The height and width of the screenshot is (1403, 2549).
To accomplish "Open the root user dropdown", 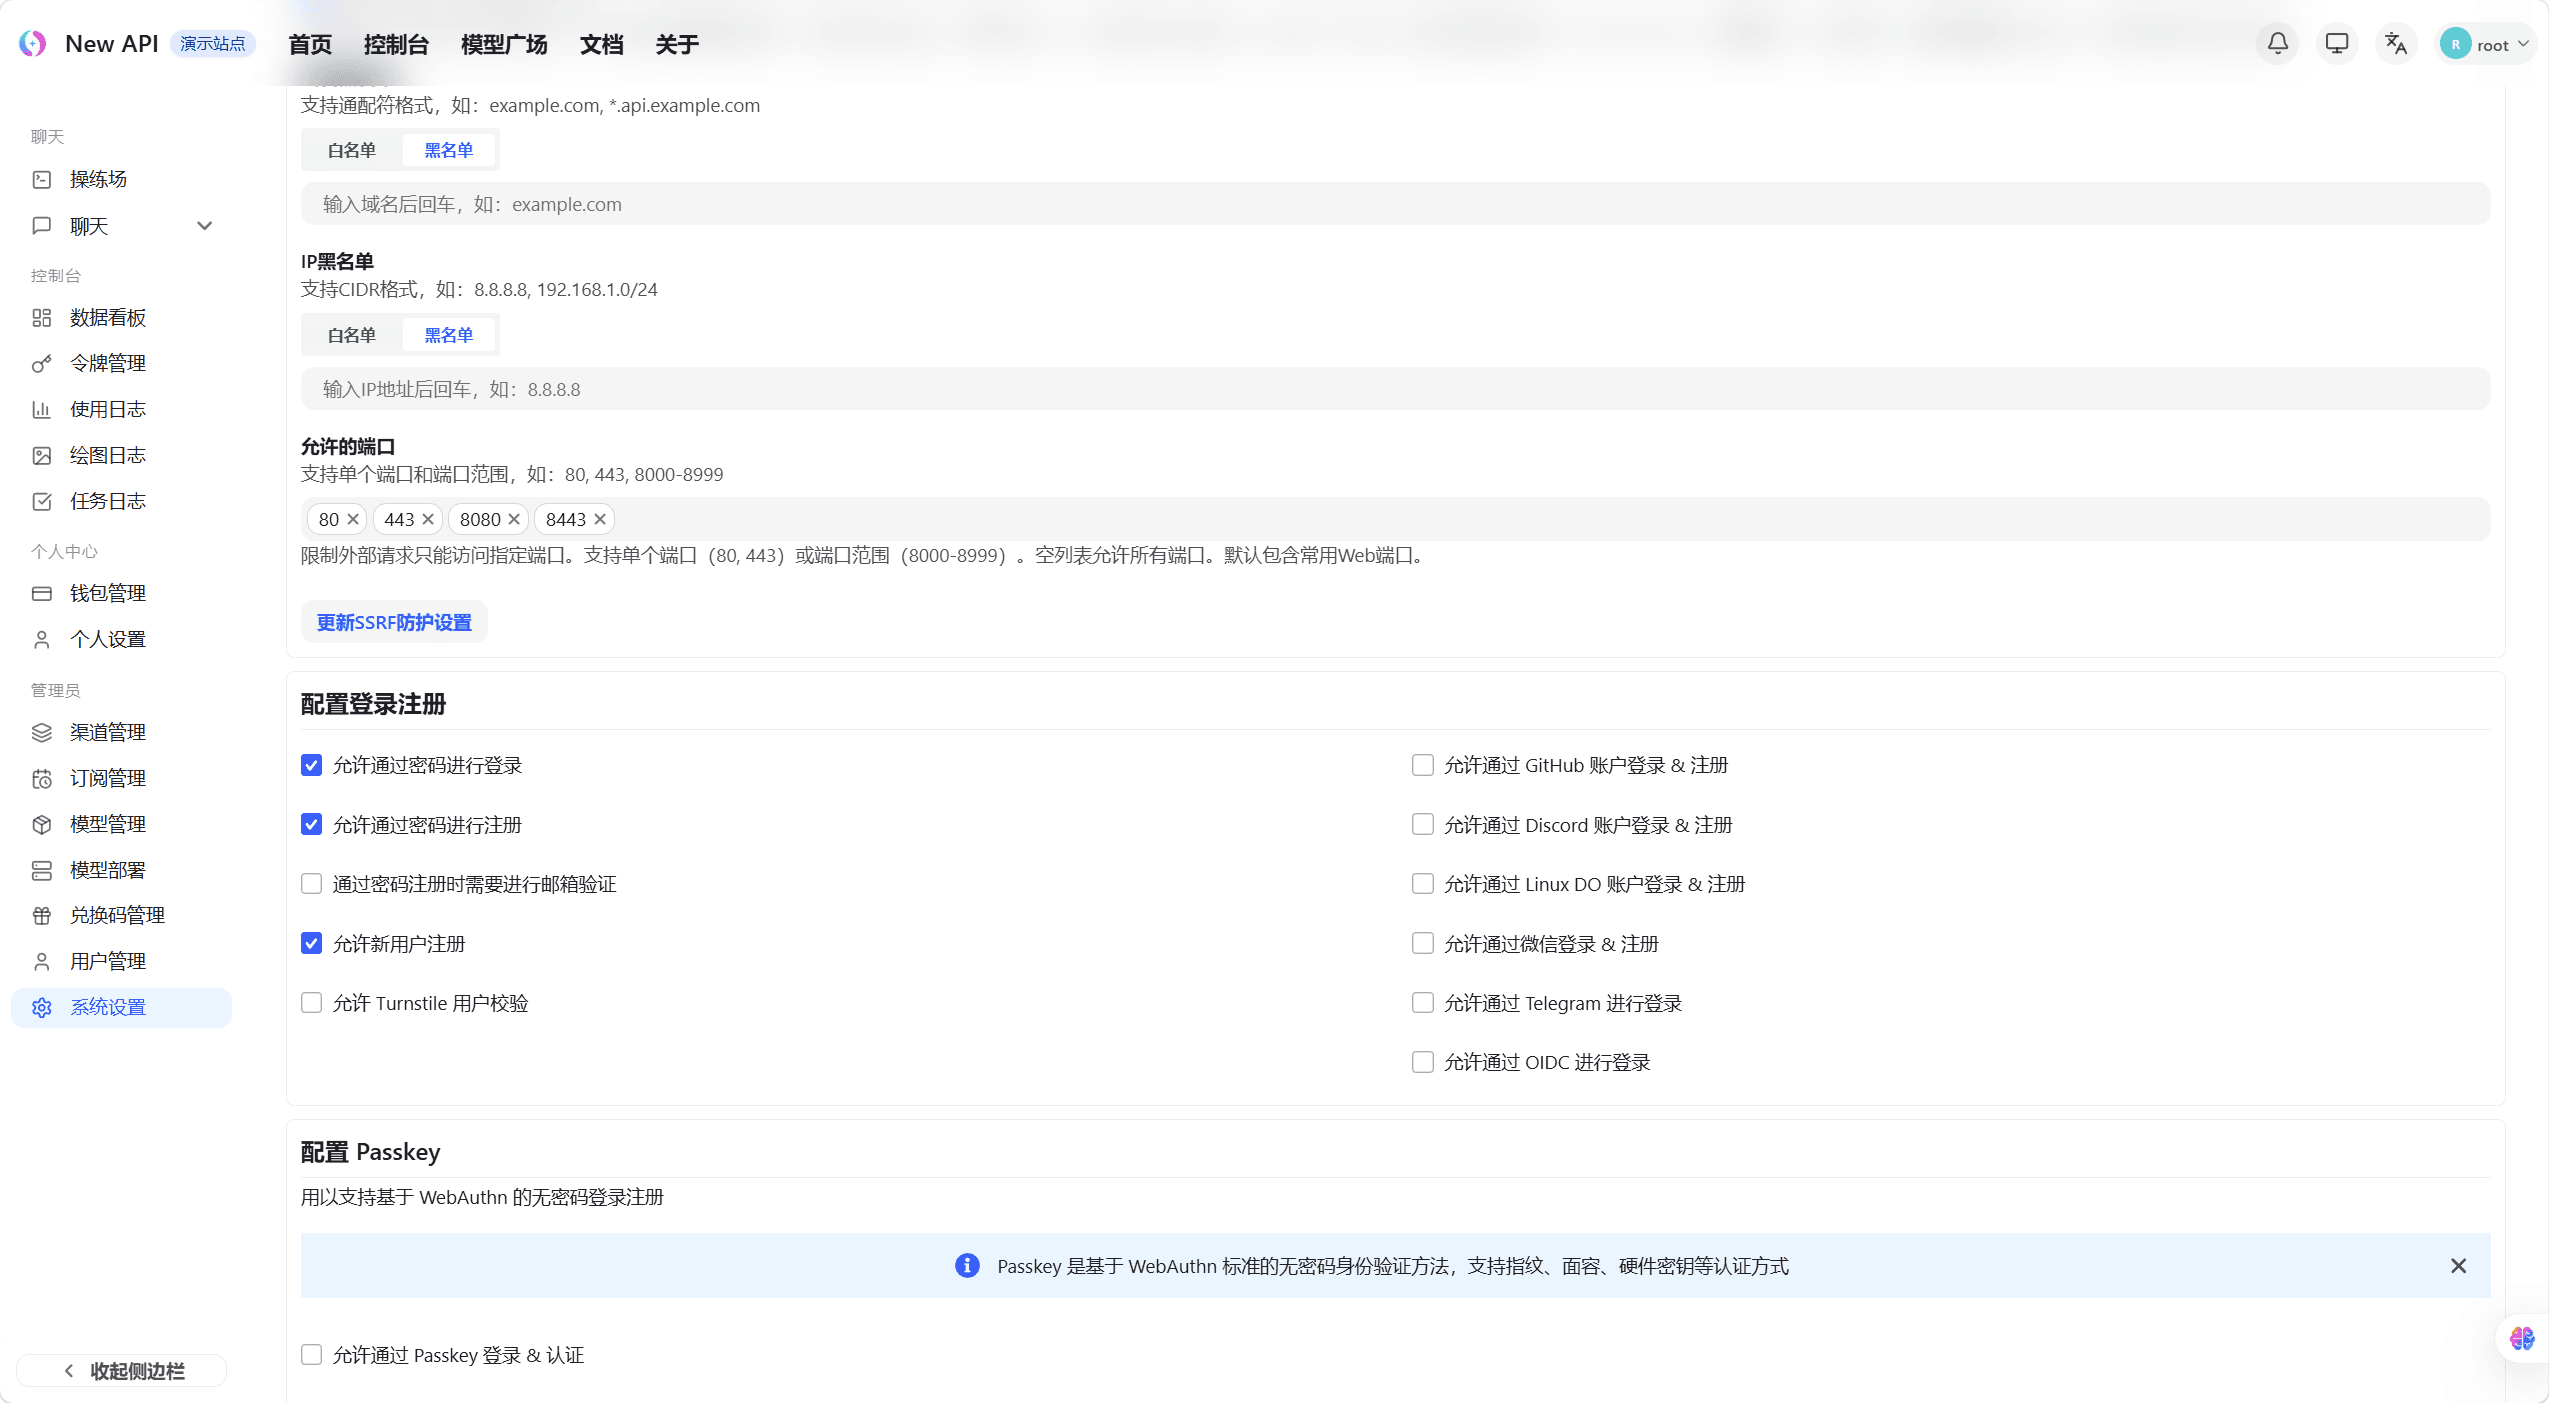I will tap(2485, 45).
